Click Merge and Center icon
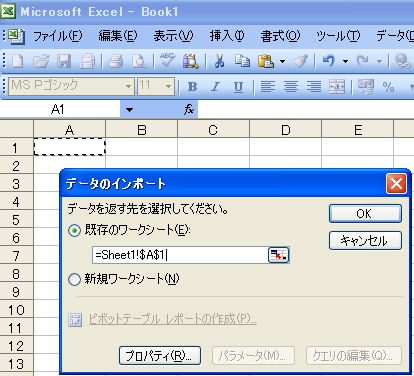Viewport: 414px width, 376px height. pyautogui.click(x=337, y=87)
